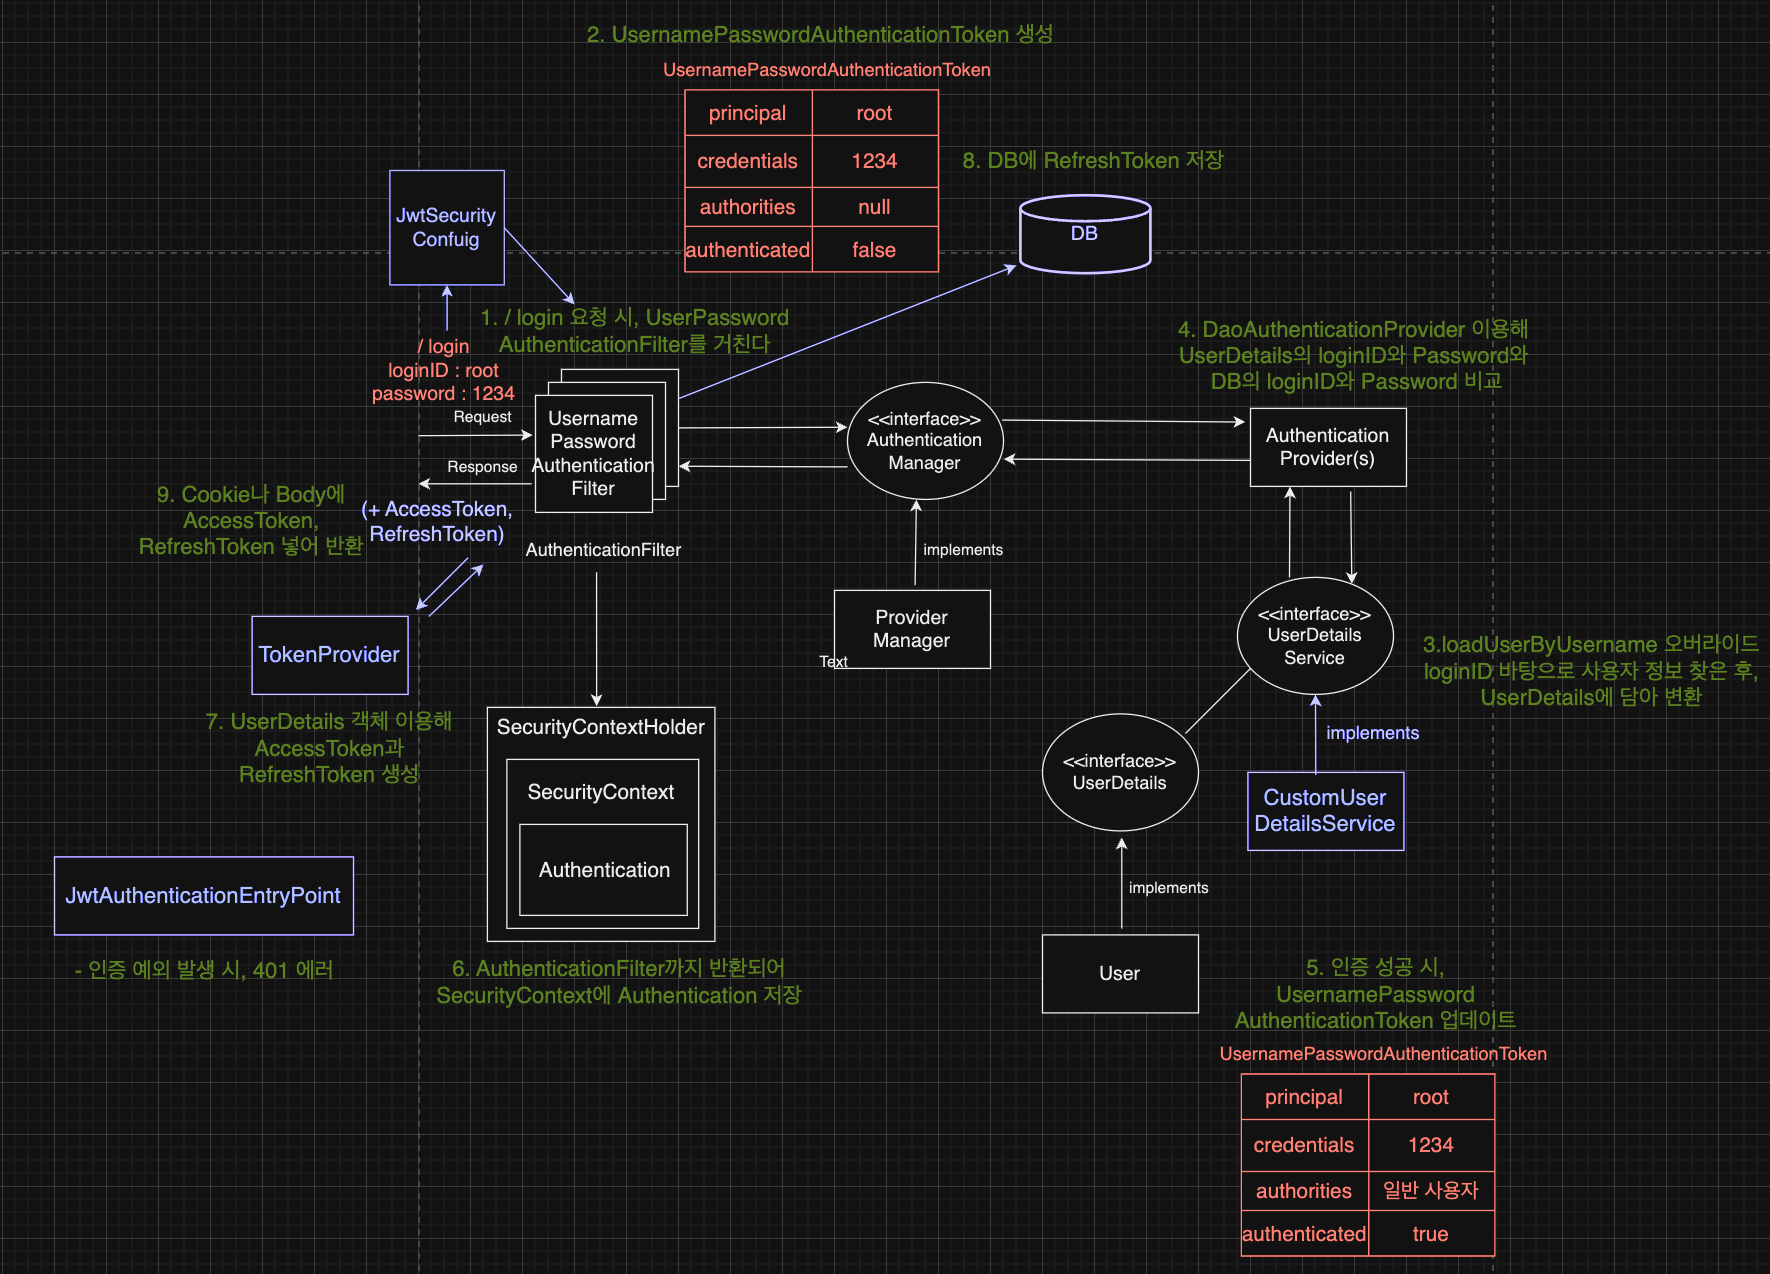Select purple 'implements' label near CustomUserDetailsService

point(1372,733)
